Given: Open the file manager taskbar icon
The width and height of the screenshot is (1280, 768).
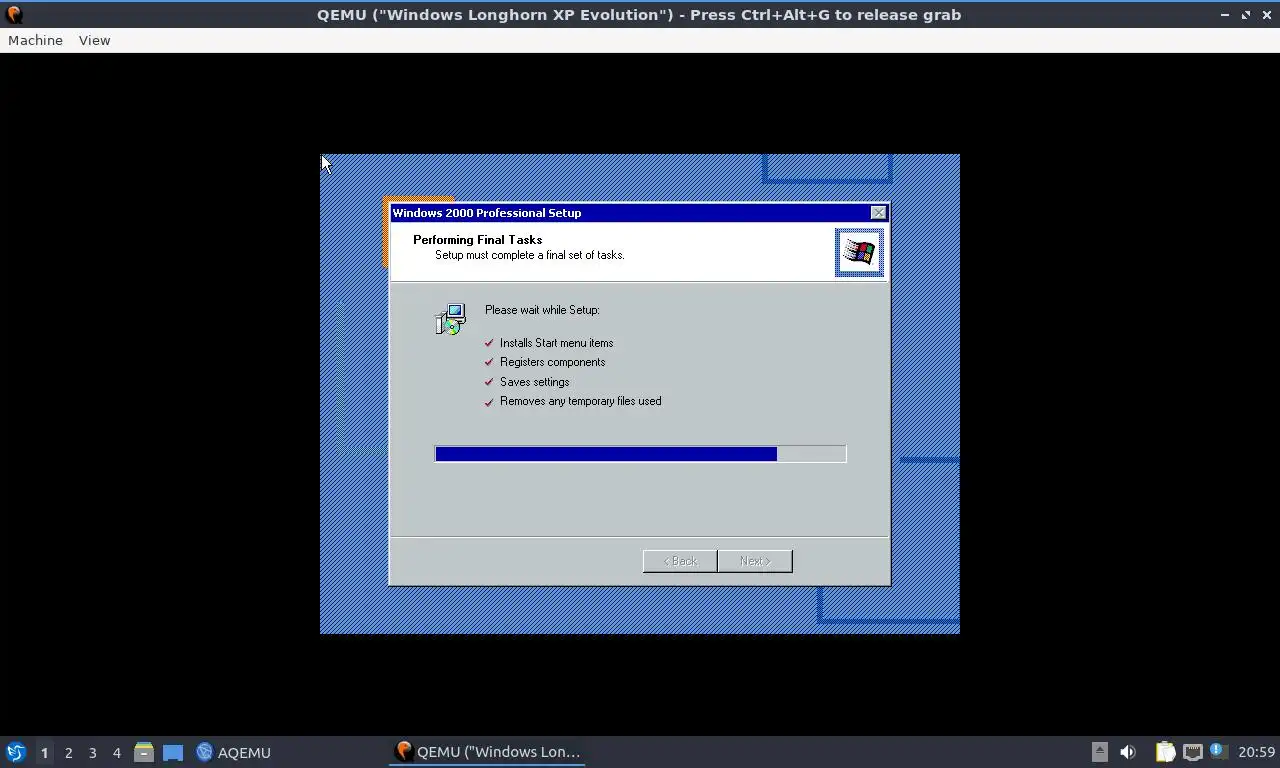Looking at the screenshot, I should pyautogui.click(x=144, y=752).
